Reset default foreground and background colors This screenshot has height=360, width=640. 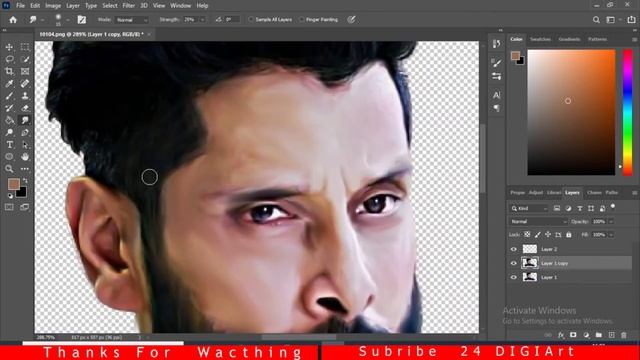pos(10,196)
